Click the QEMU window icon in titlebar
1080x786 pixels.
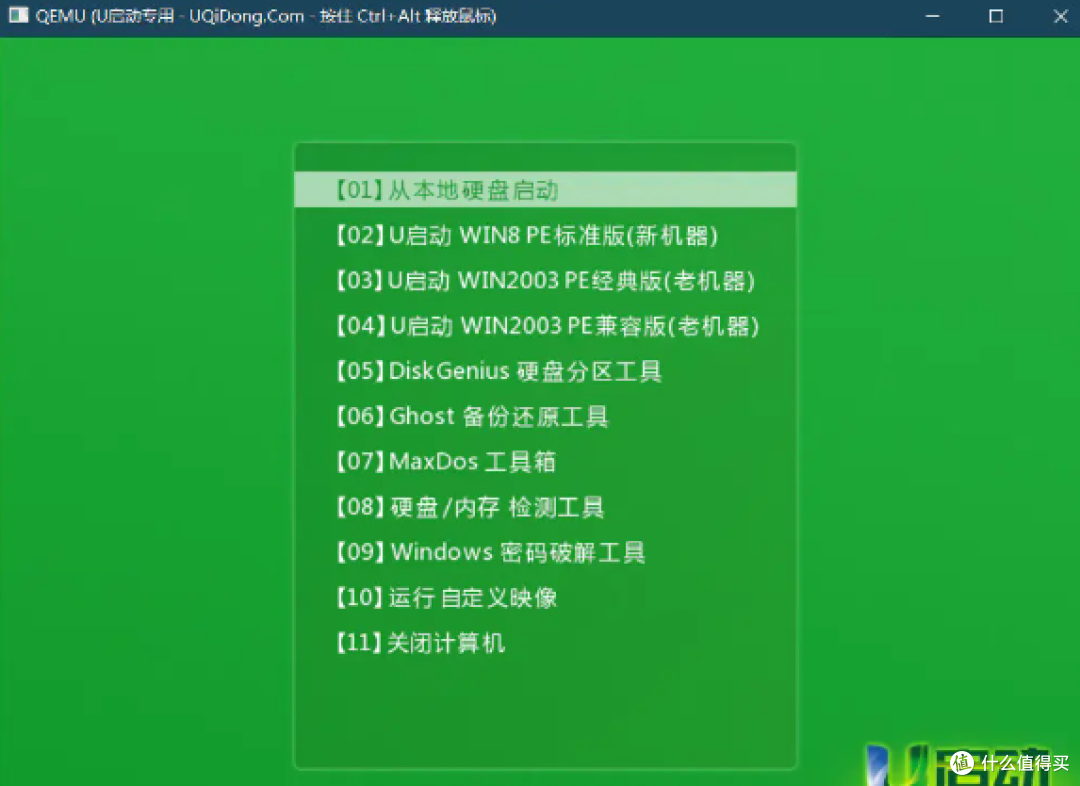point(17,16)
